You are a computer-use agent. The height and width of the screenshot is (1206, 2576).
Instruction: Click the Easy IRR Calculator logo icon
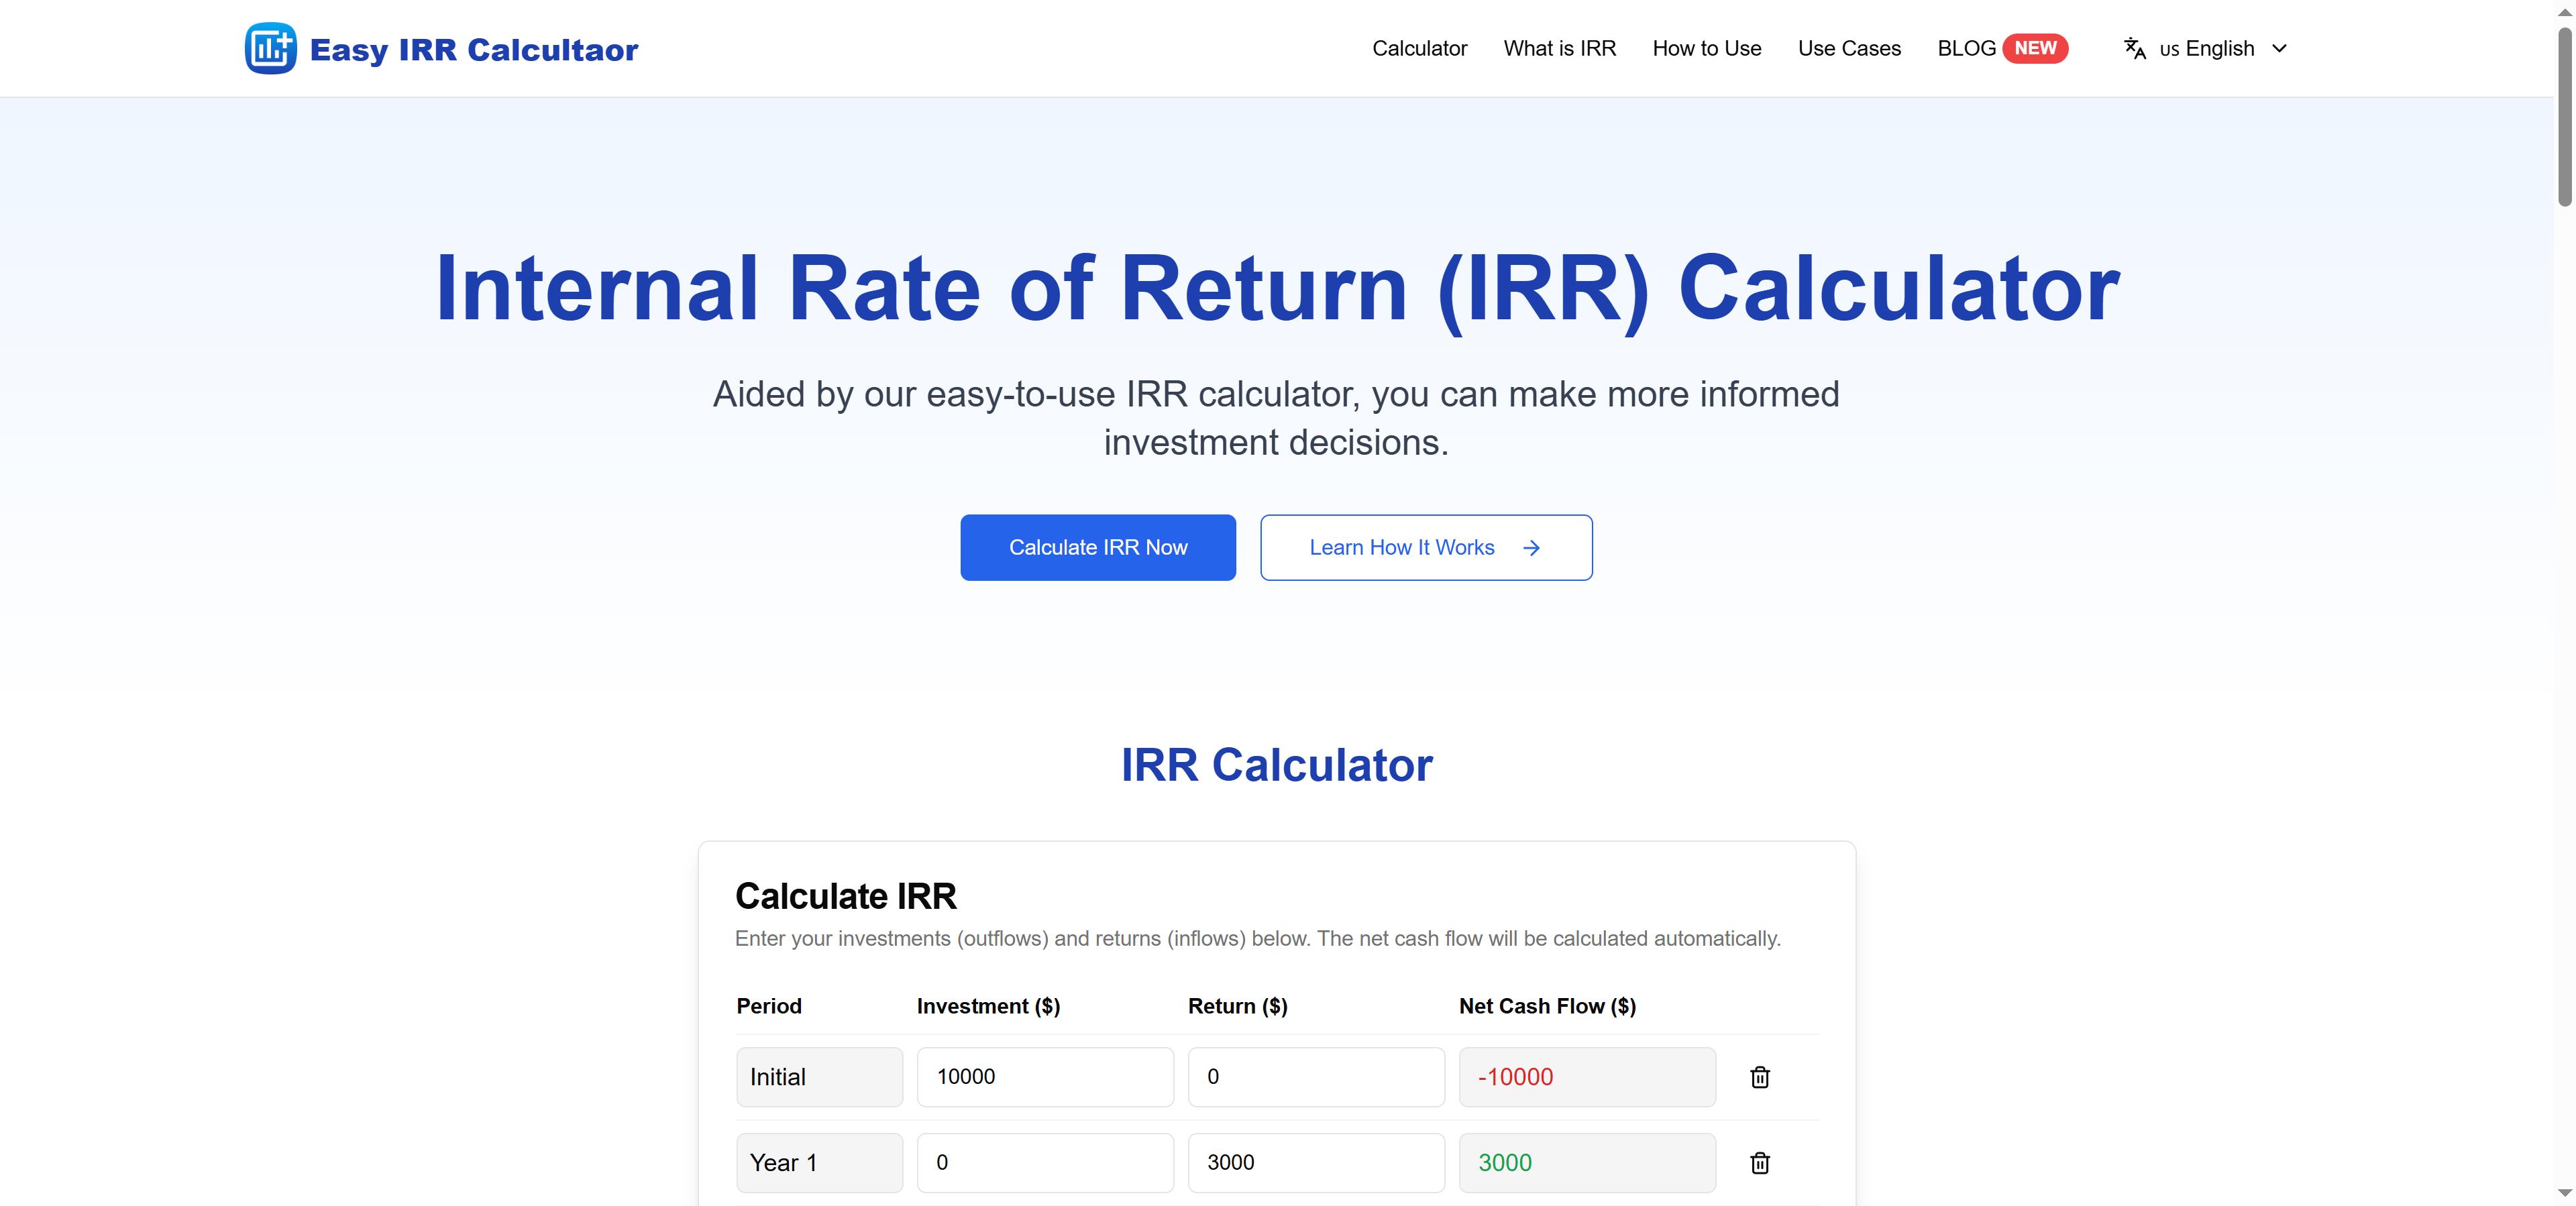coord(270,48)
